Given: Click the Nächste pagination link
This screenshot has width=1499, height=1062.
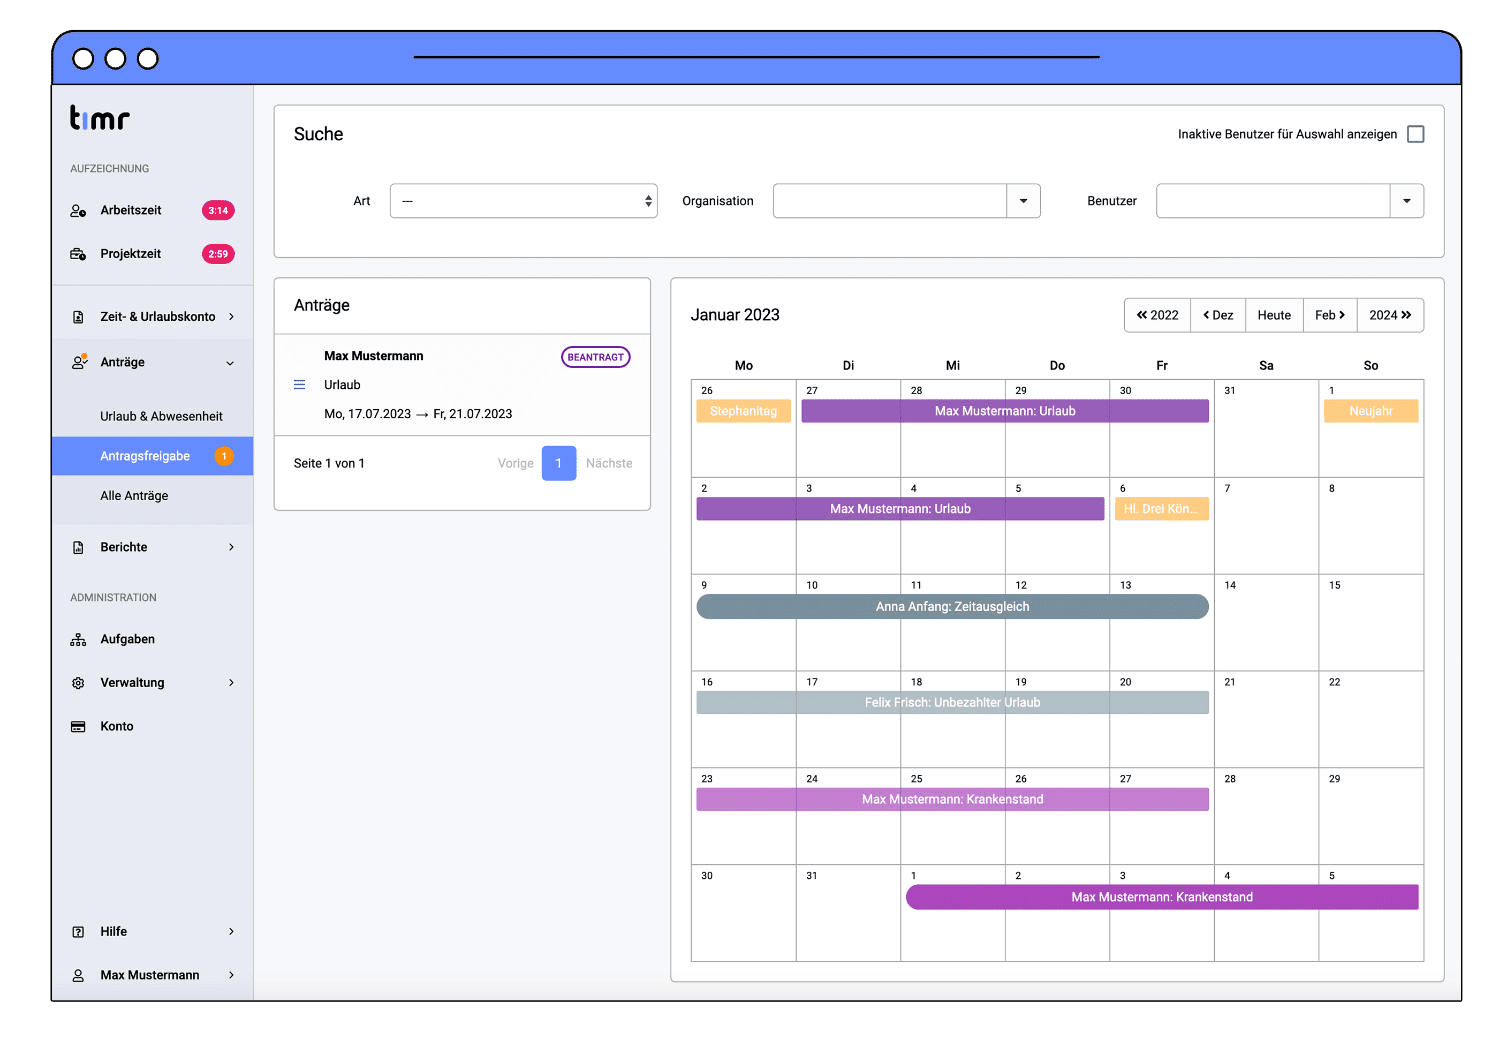Looking at the screenshot, I should (609, 464).
